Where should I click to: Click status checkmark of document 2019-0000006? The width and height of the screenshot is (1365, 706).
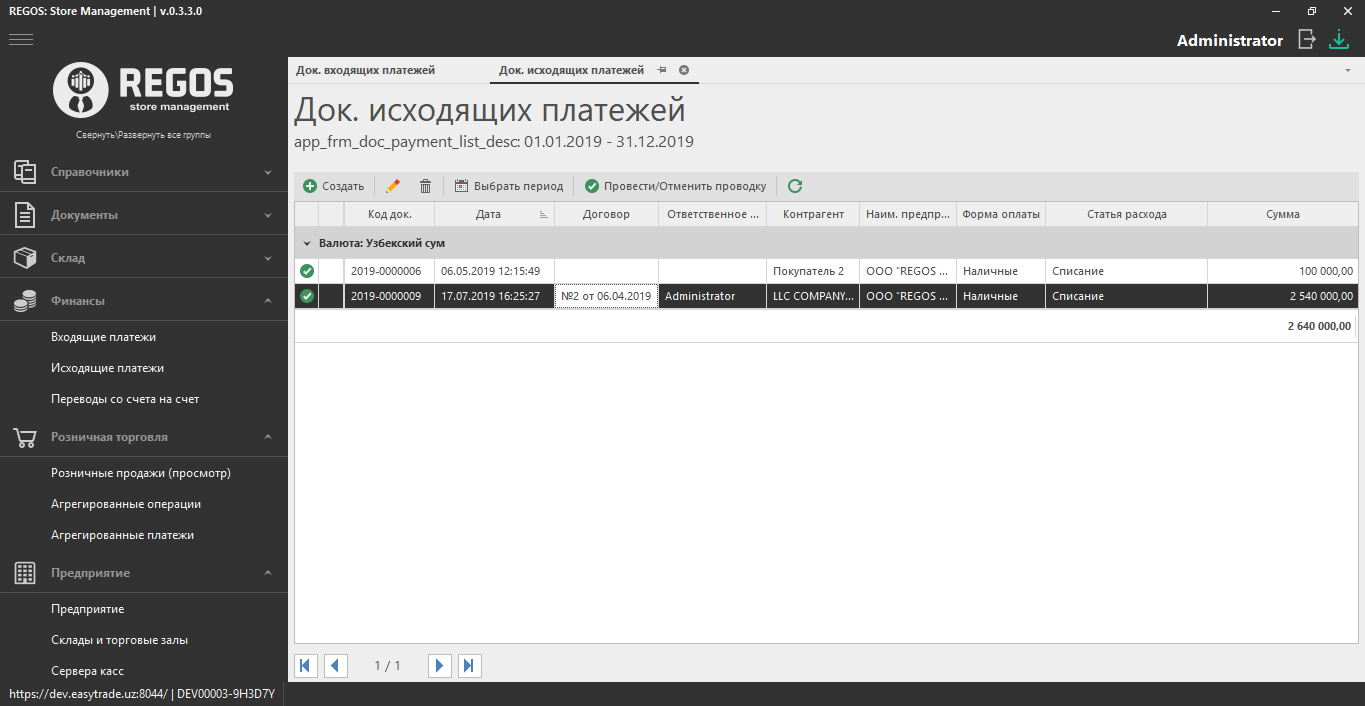[x=307, y=271]
